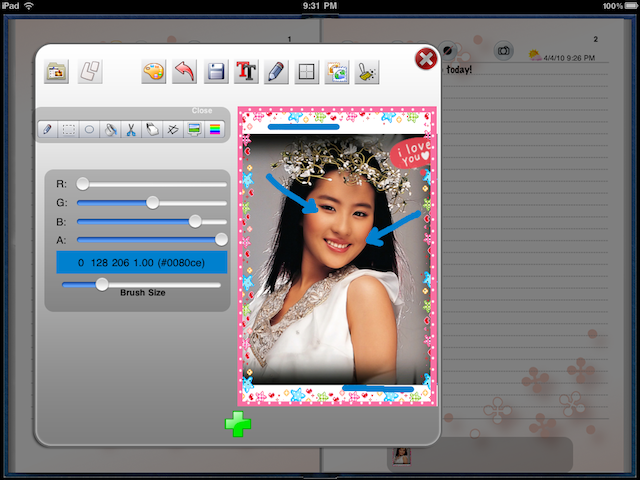
Task: Select the pencil draw icon in top toolbar
Action: [x=276, y=71]
